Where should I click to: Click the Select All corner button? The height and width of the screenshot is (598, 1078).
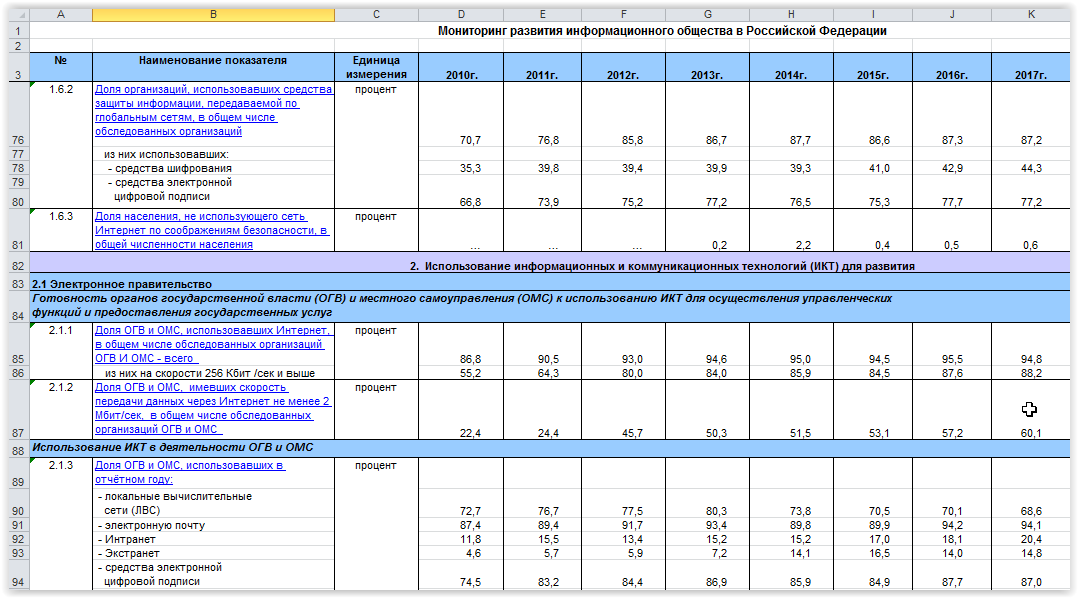point(14,15)
